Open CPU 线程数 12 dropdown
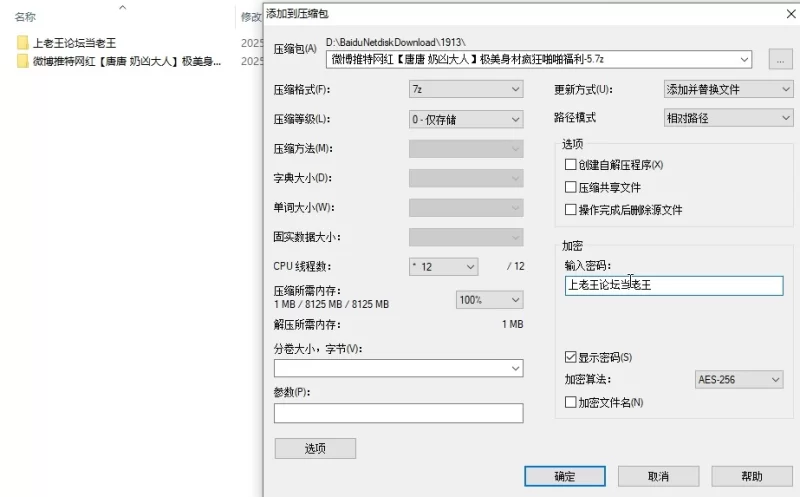The image size is (800, 497). [x=443, y=267]
